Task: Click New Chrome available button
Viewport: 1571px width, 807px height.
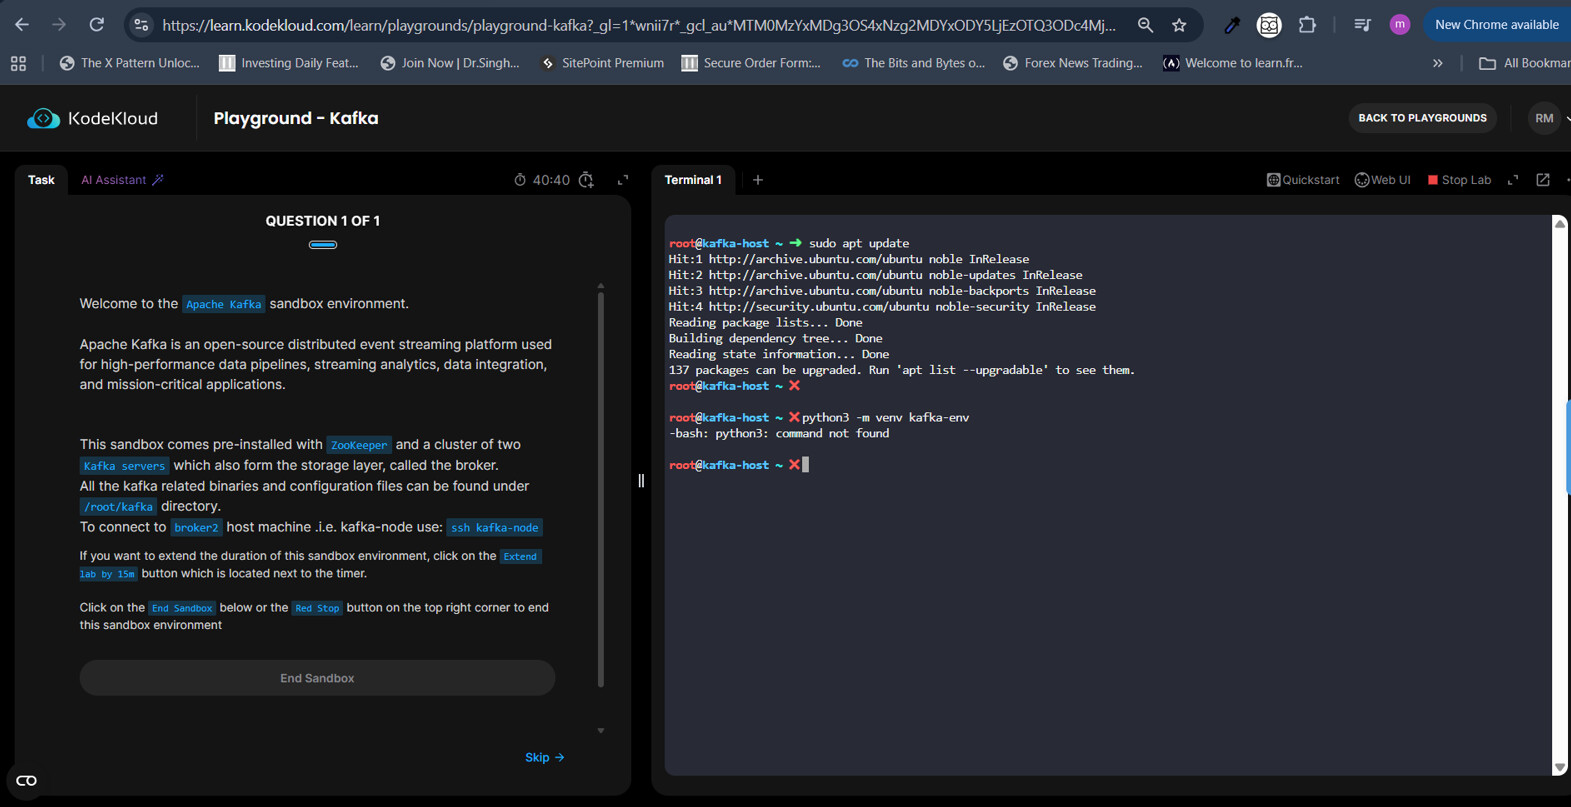Action: (x=1496, y=25)
